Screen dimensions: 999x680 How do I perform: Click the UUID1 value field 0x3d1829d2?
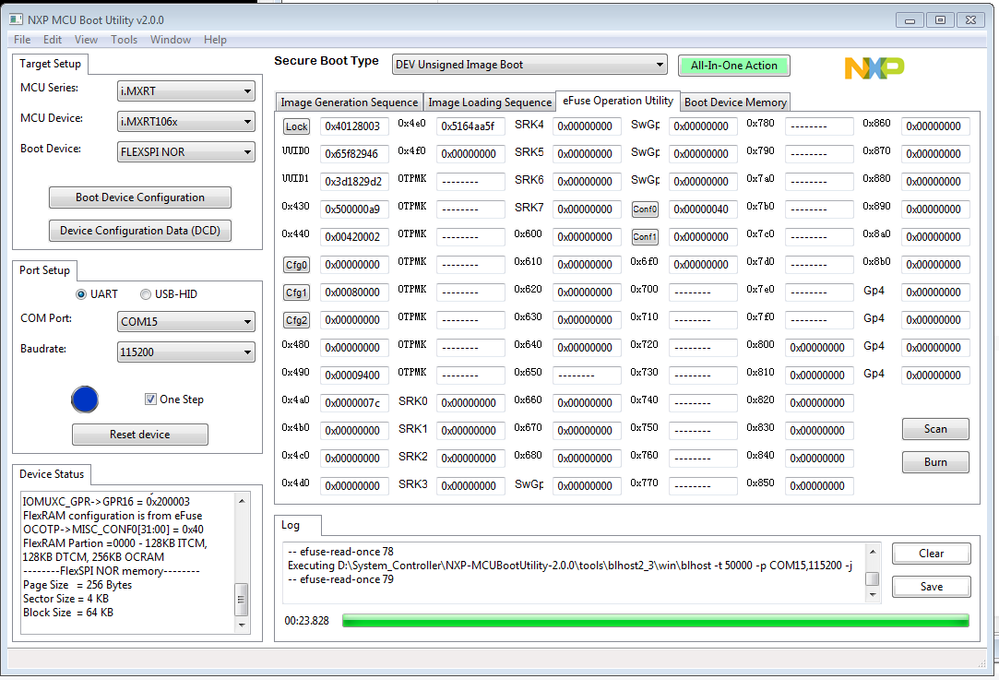pyautogui.click(x=354, y=182)
